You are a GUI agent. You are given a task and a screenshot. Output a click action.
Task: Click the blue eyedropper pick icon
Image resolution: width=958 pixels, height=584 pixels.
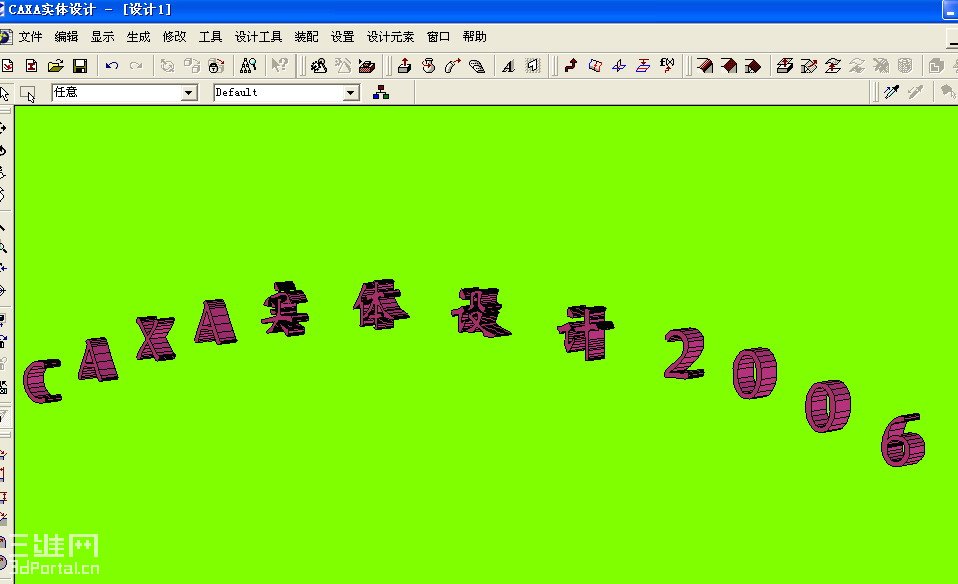892,92
